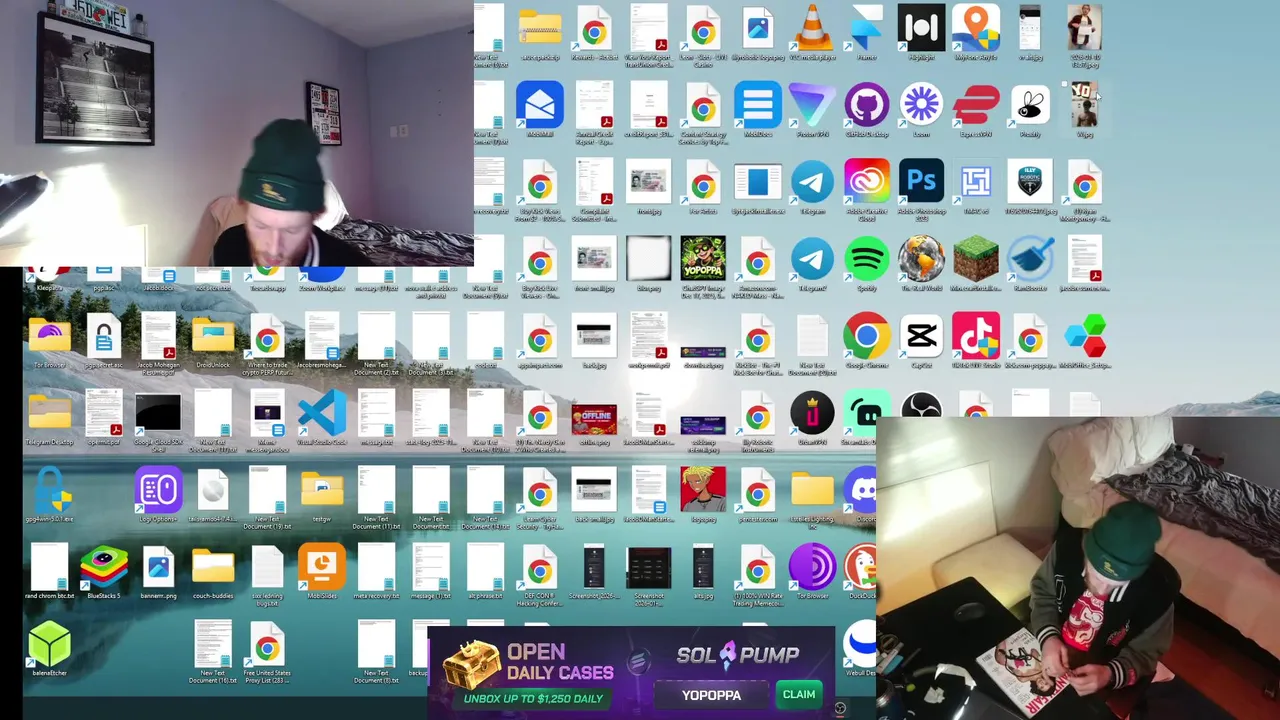The width and height of the screenshot is (1280, 720).
Task: Open Jacob Mohegan Resume PDF
Action: click(158, 337)
